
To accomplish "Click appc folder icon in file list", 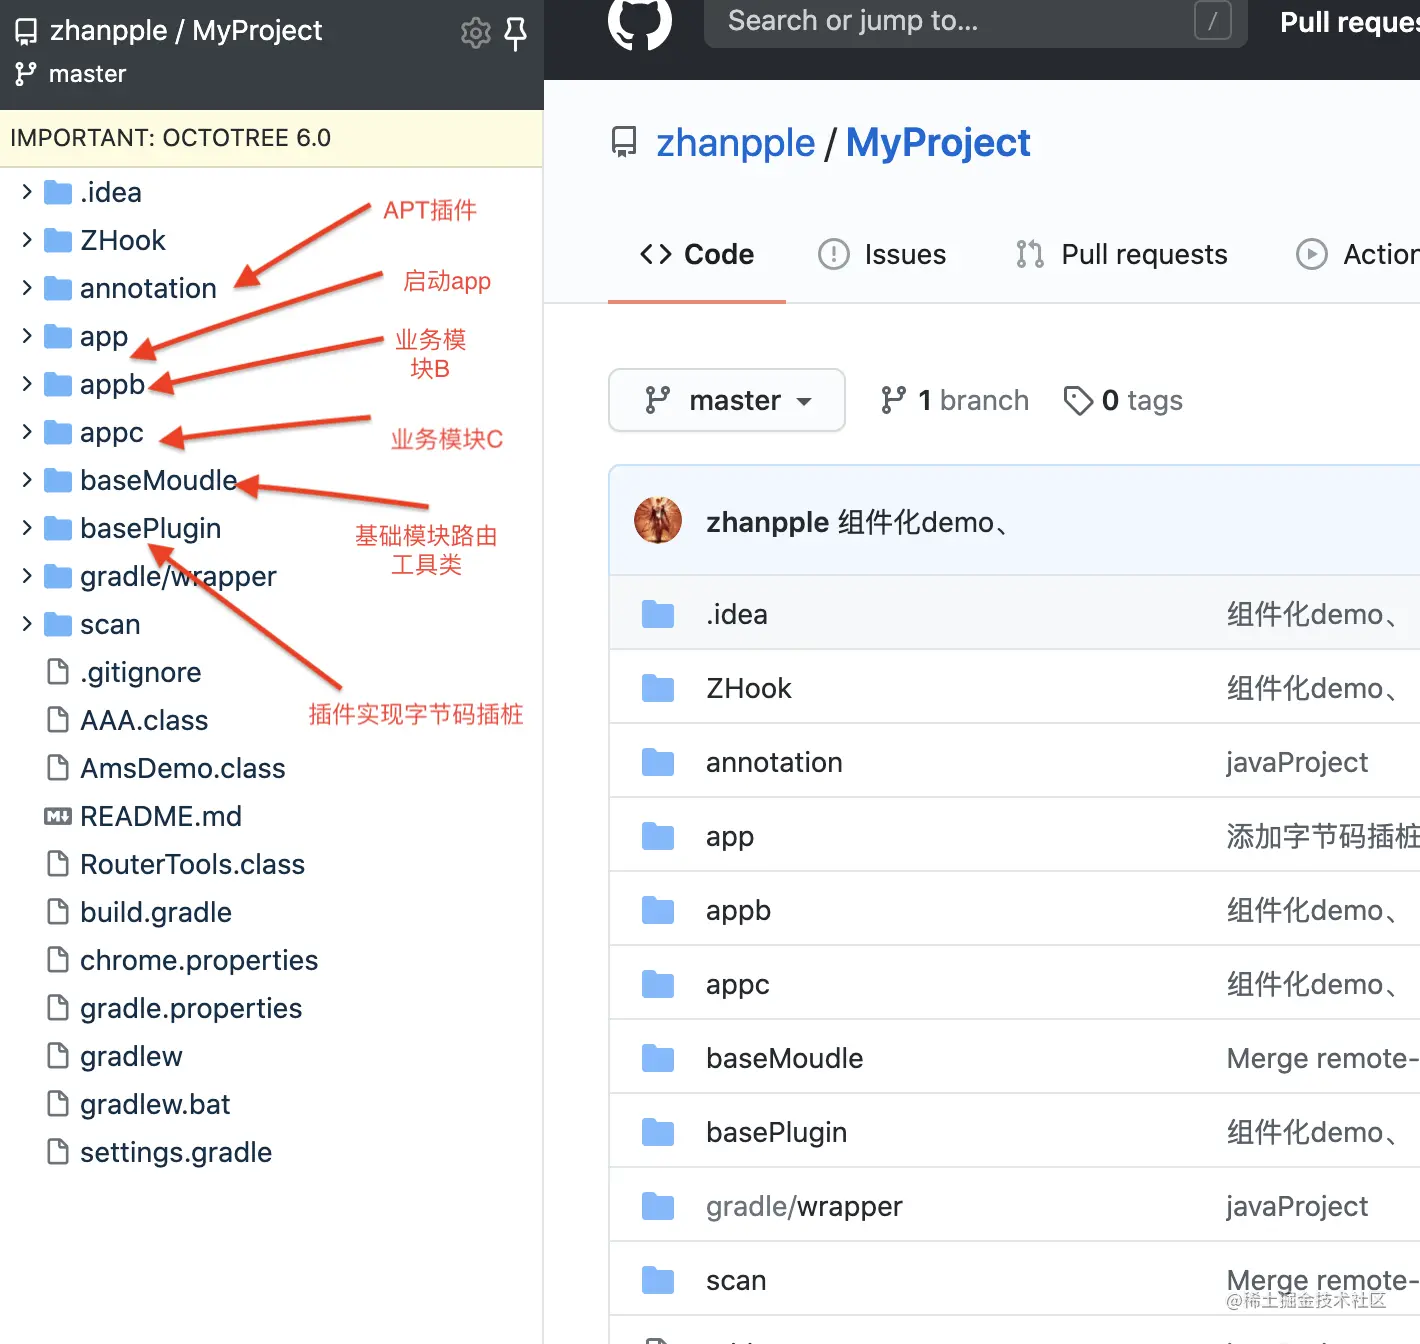I will [x=658, y=984].
